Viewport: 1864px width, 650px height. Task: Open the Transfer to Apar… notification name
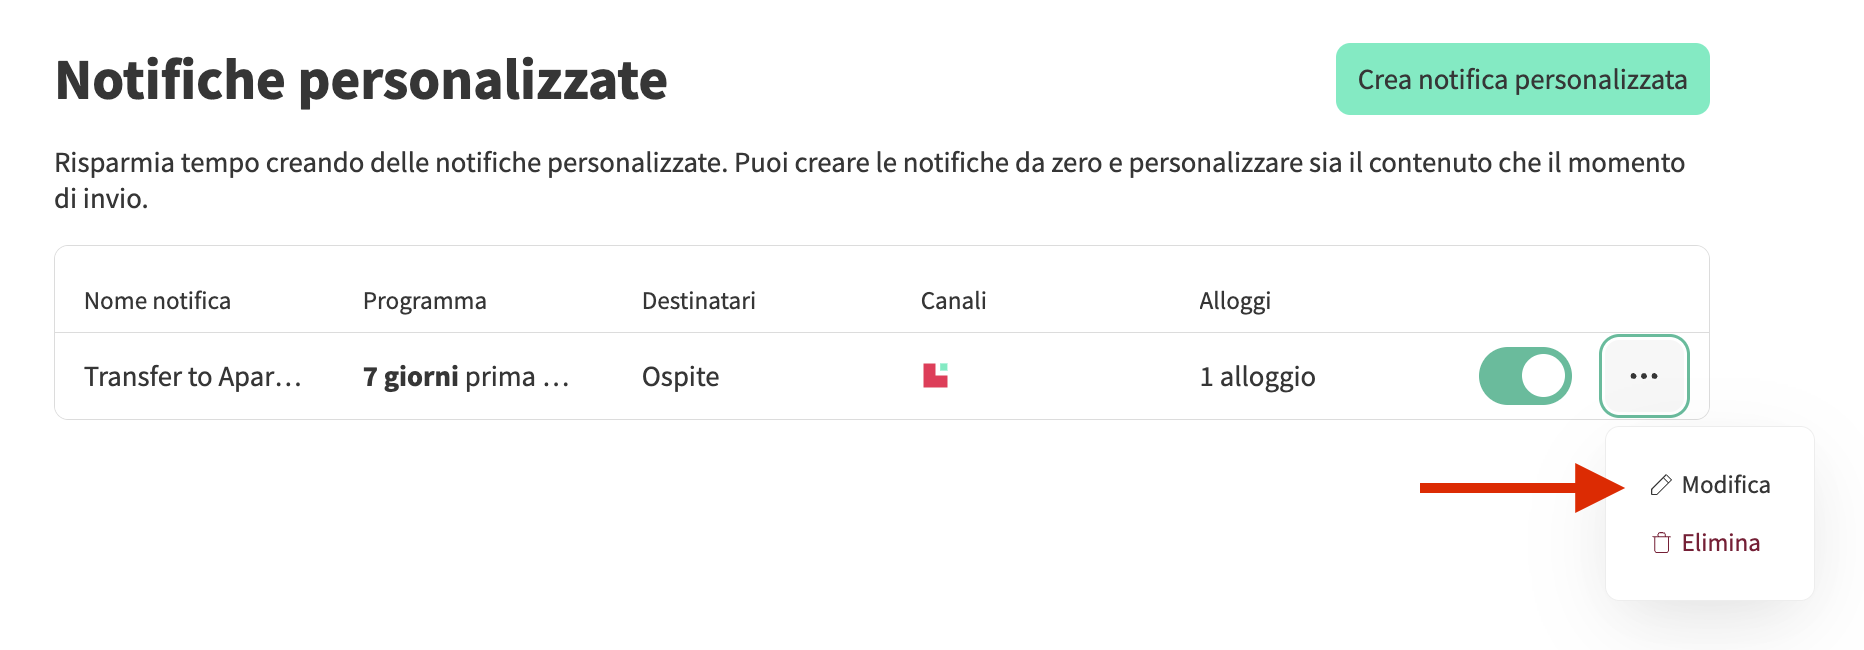coord(192,377)
